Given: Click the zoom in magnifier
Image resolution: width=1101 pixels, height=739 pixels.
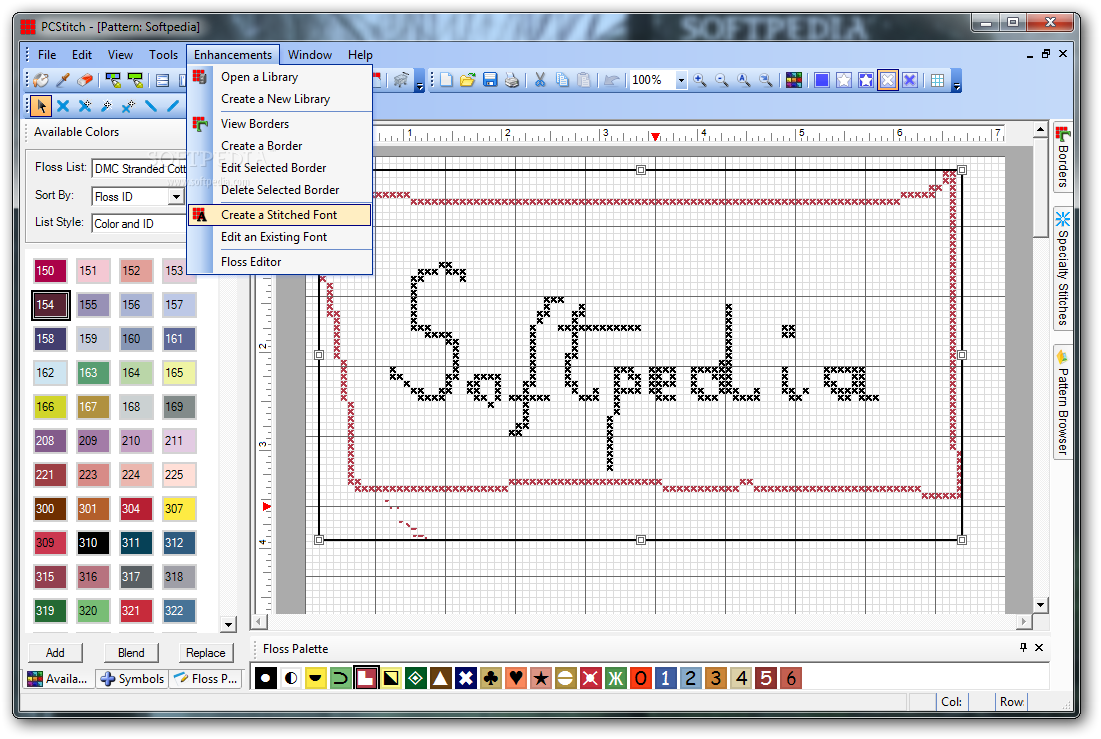Looking at the screenshot, I should pos(700,80).
